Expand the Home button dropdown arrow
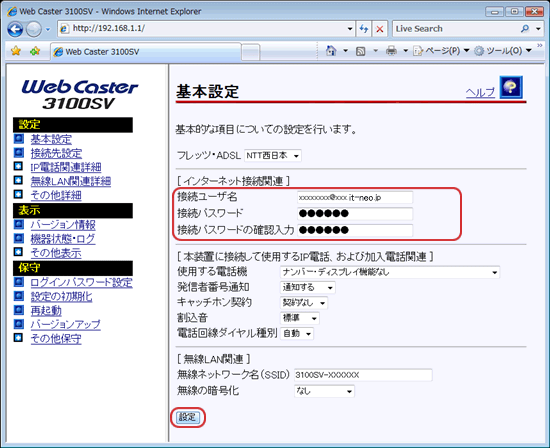550x448 pixels. coord(346,51)
